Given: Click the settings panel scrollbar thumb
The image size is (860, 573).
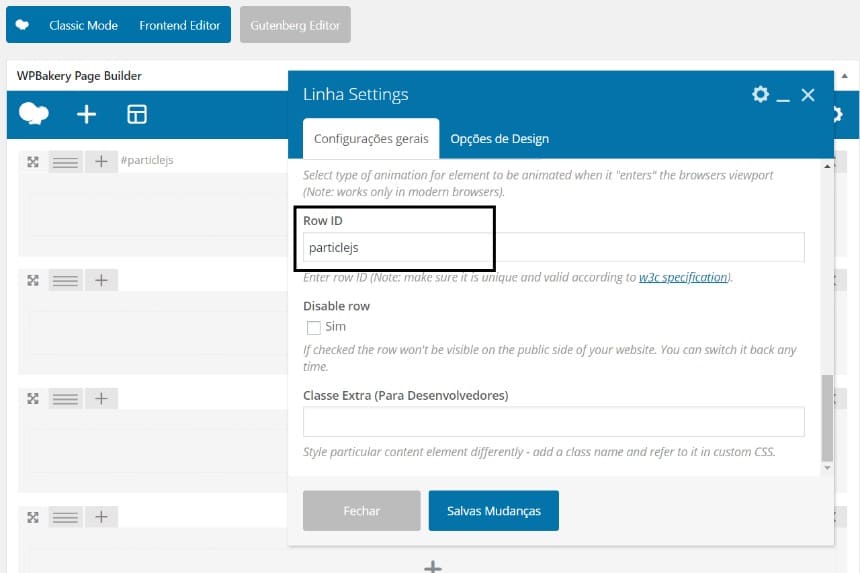Looking at the screenshot, I should point(827,418).
